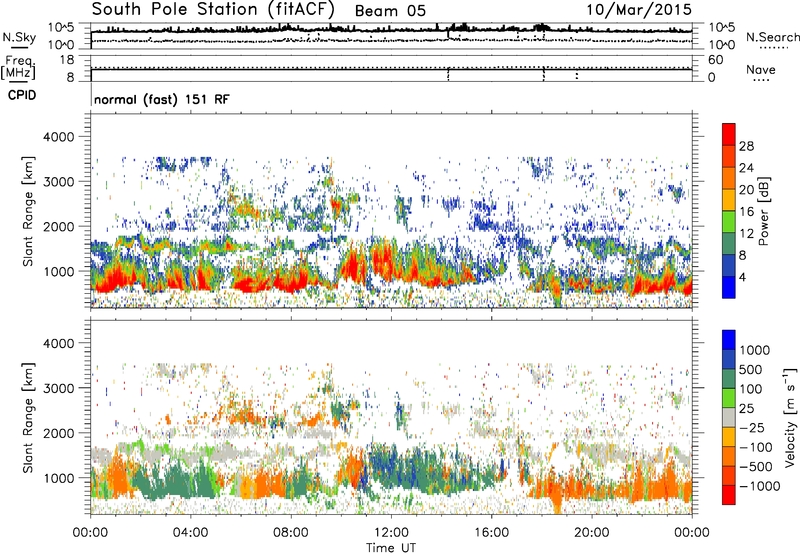Click the 'South Pole Station (fitACF)' title
The image size is (800, 554).
click(213, 10)
